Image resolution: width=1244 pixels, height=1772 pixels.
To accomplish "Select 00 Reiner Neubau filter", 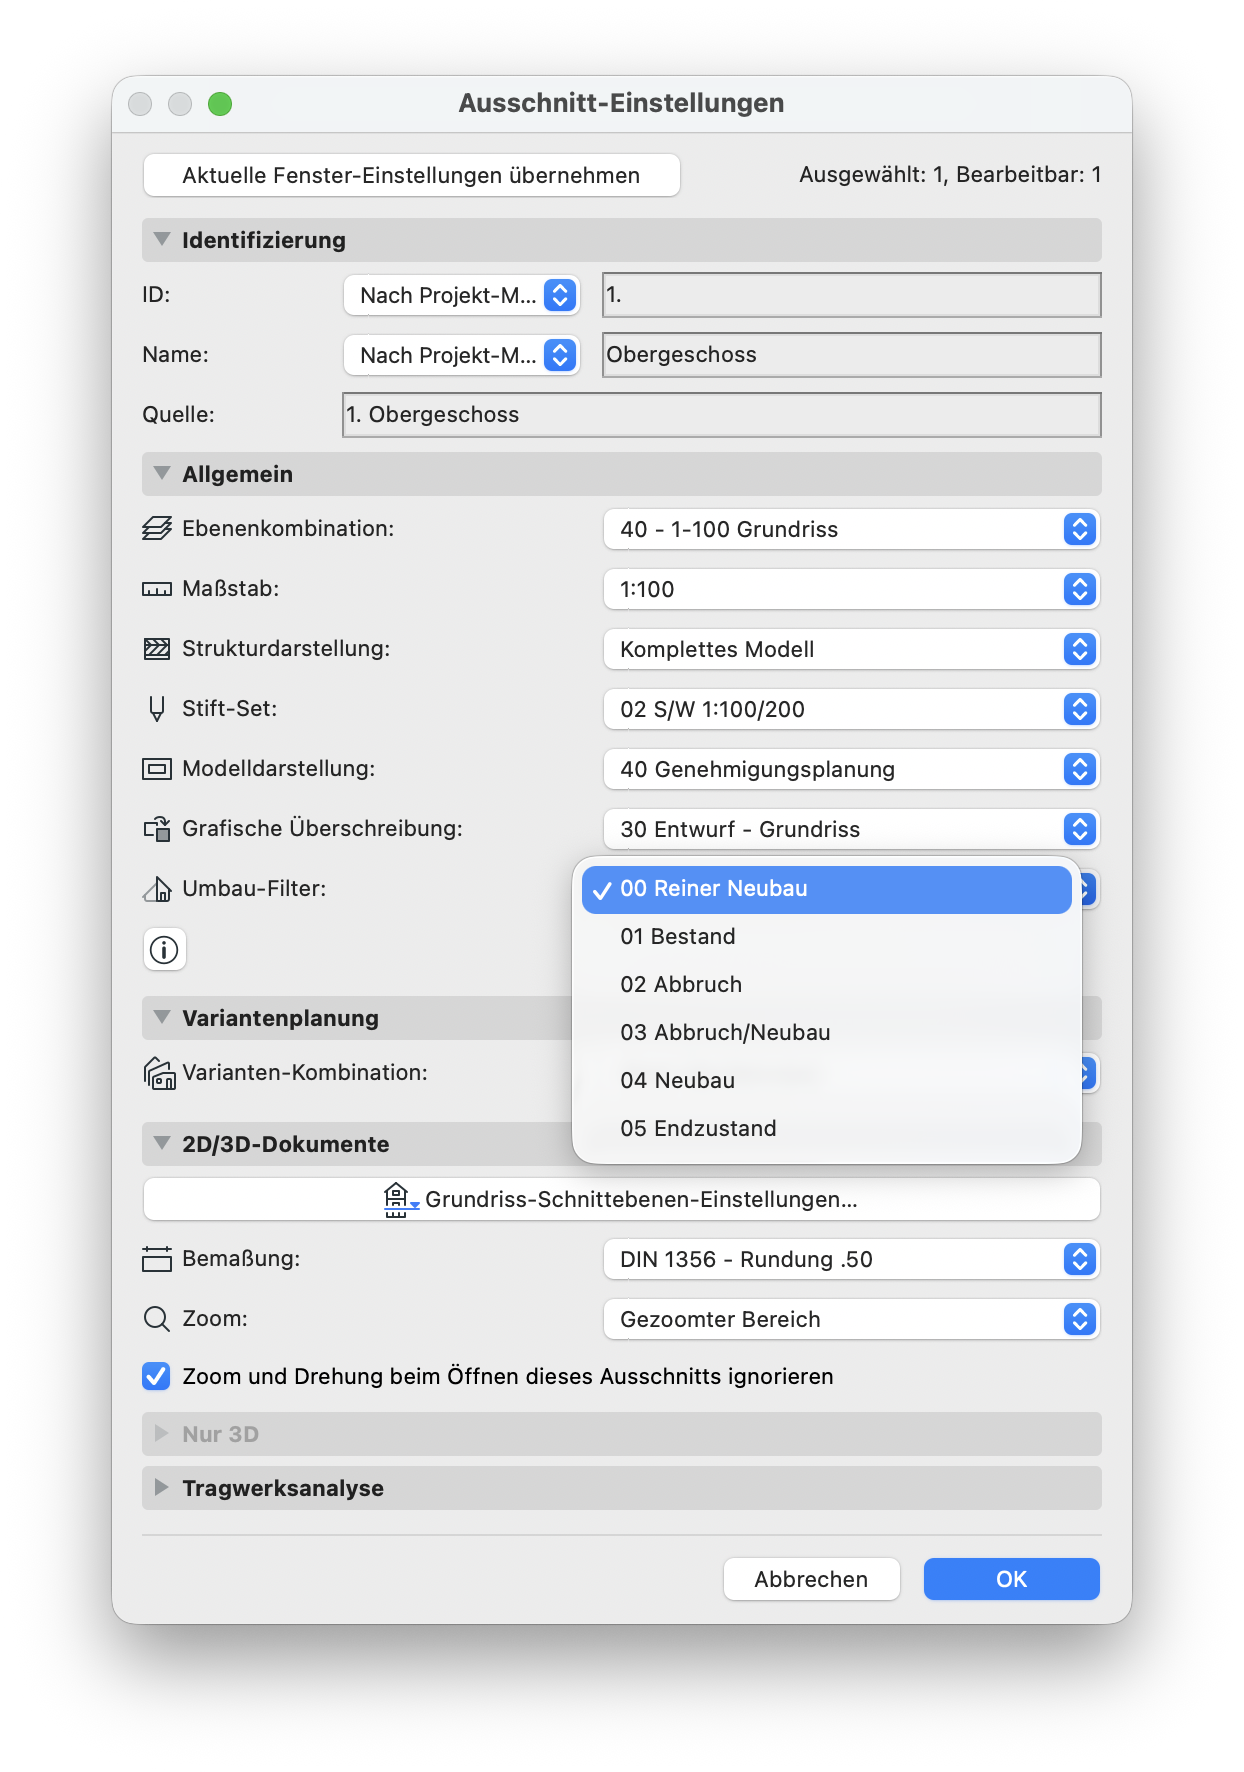I will click(827, 889).
